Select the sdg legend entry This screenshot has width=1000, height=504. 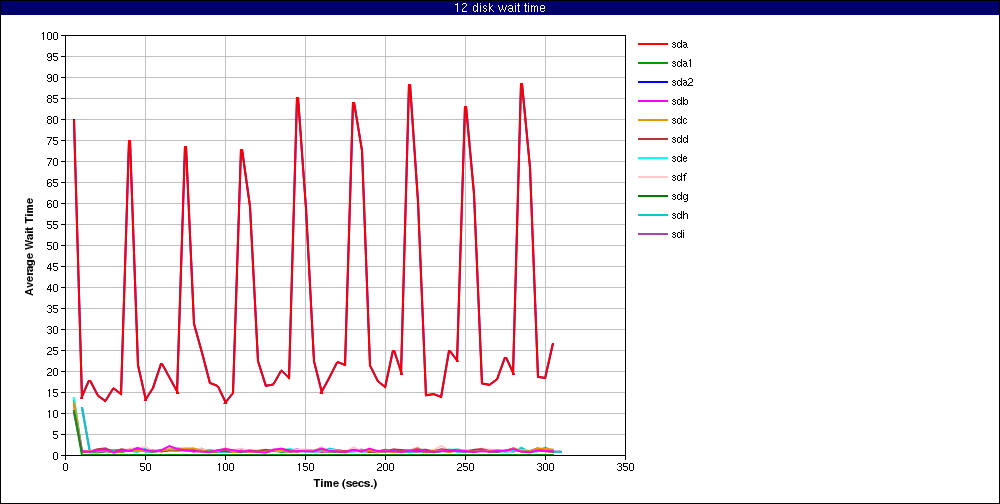[663, 196]
